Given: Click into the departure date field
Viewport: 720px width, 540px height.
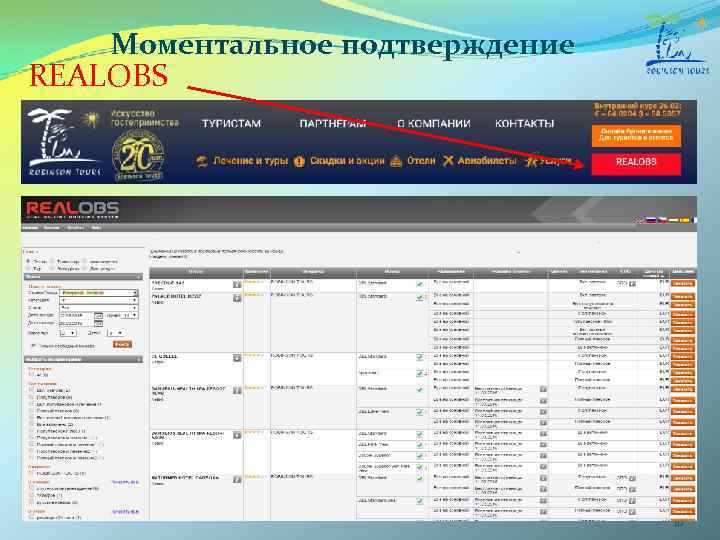Looking at the screenshot, I should pos(77,324).
